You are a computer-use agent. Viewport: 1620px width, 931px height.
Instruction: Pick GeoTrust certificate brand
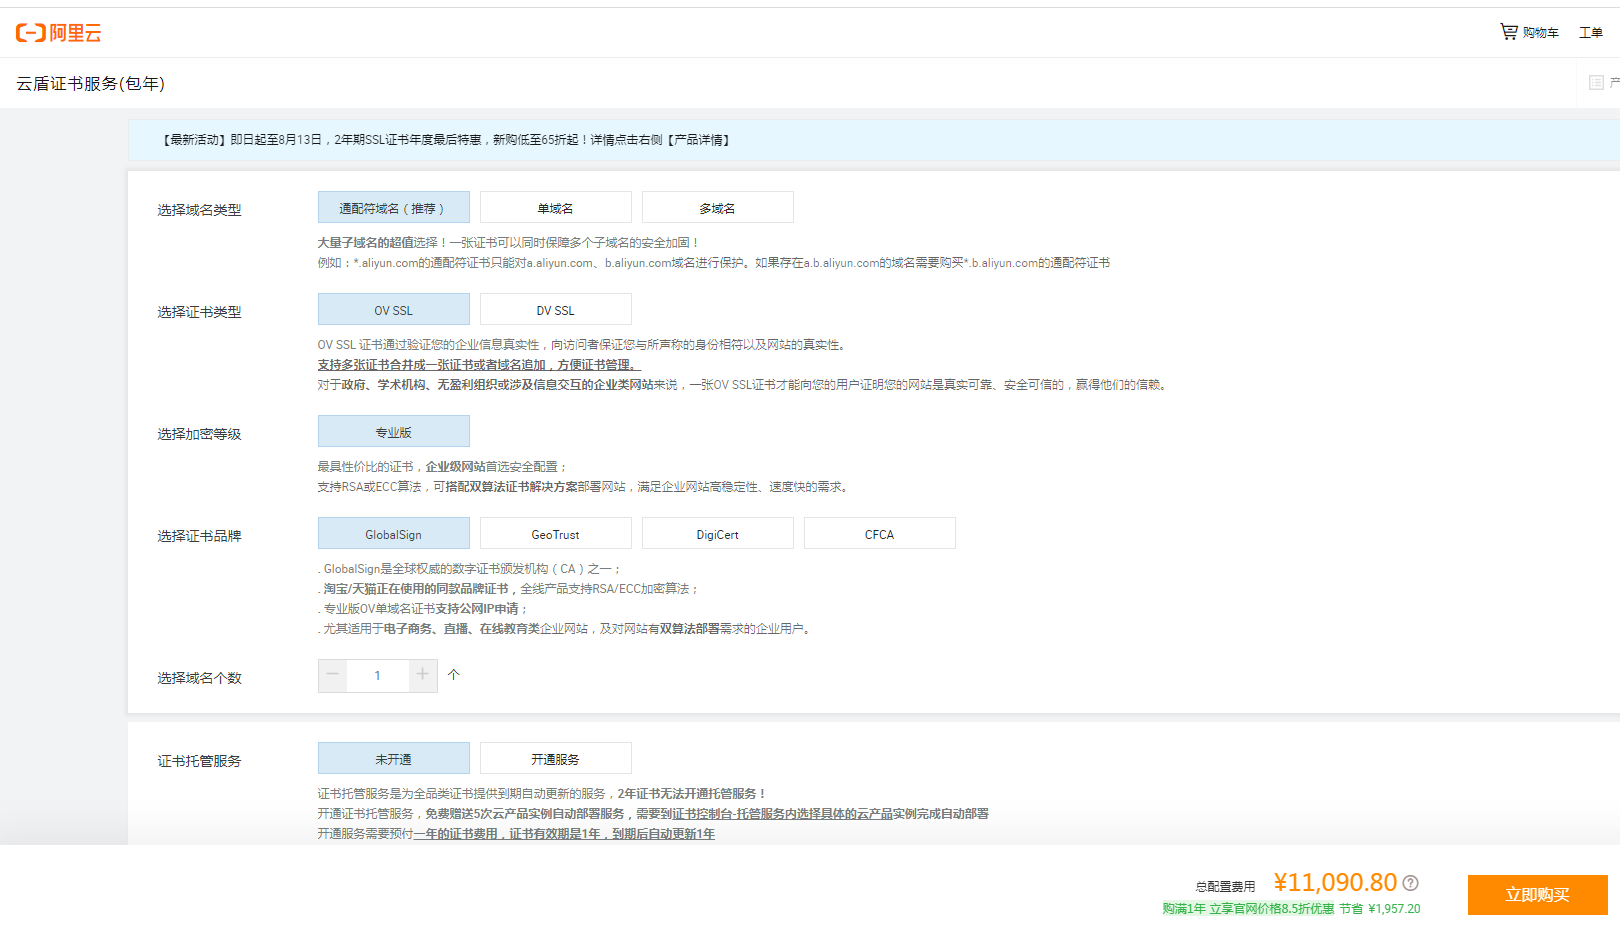point(556,534)
